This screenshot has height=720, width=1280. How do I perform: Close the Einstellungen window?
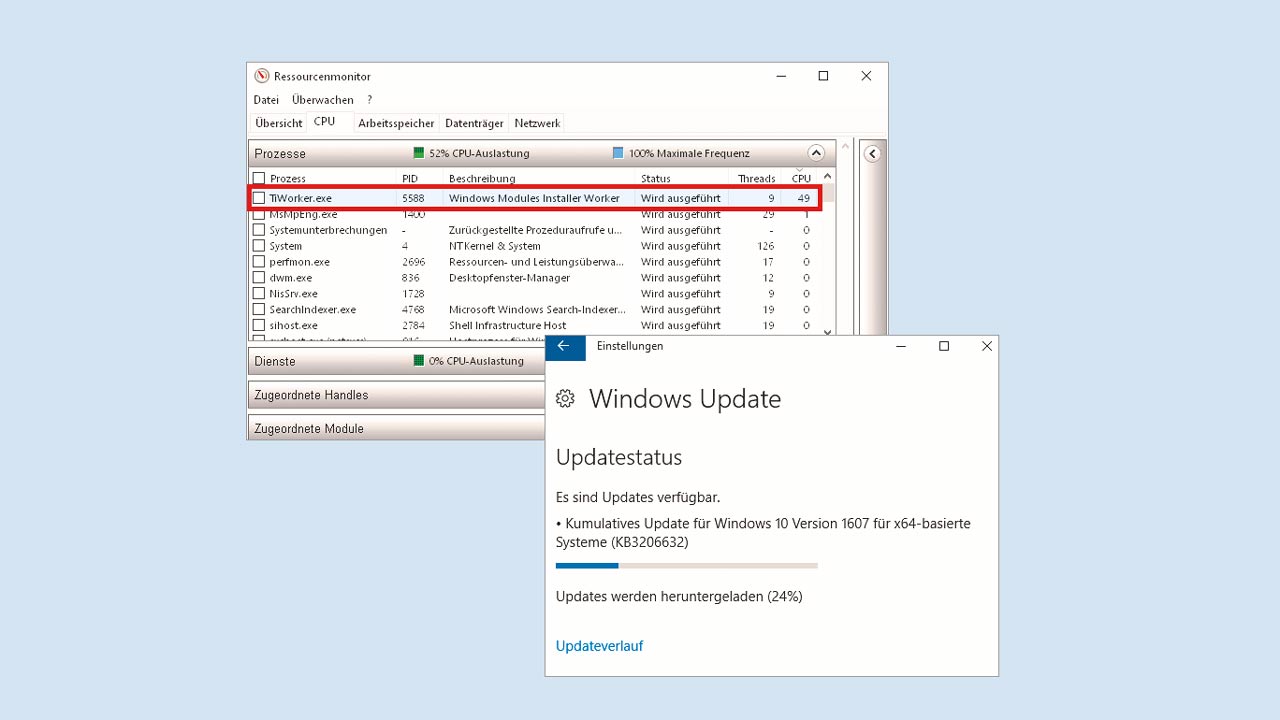pyautogui.click(x=987, y=346)
